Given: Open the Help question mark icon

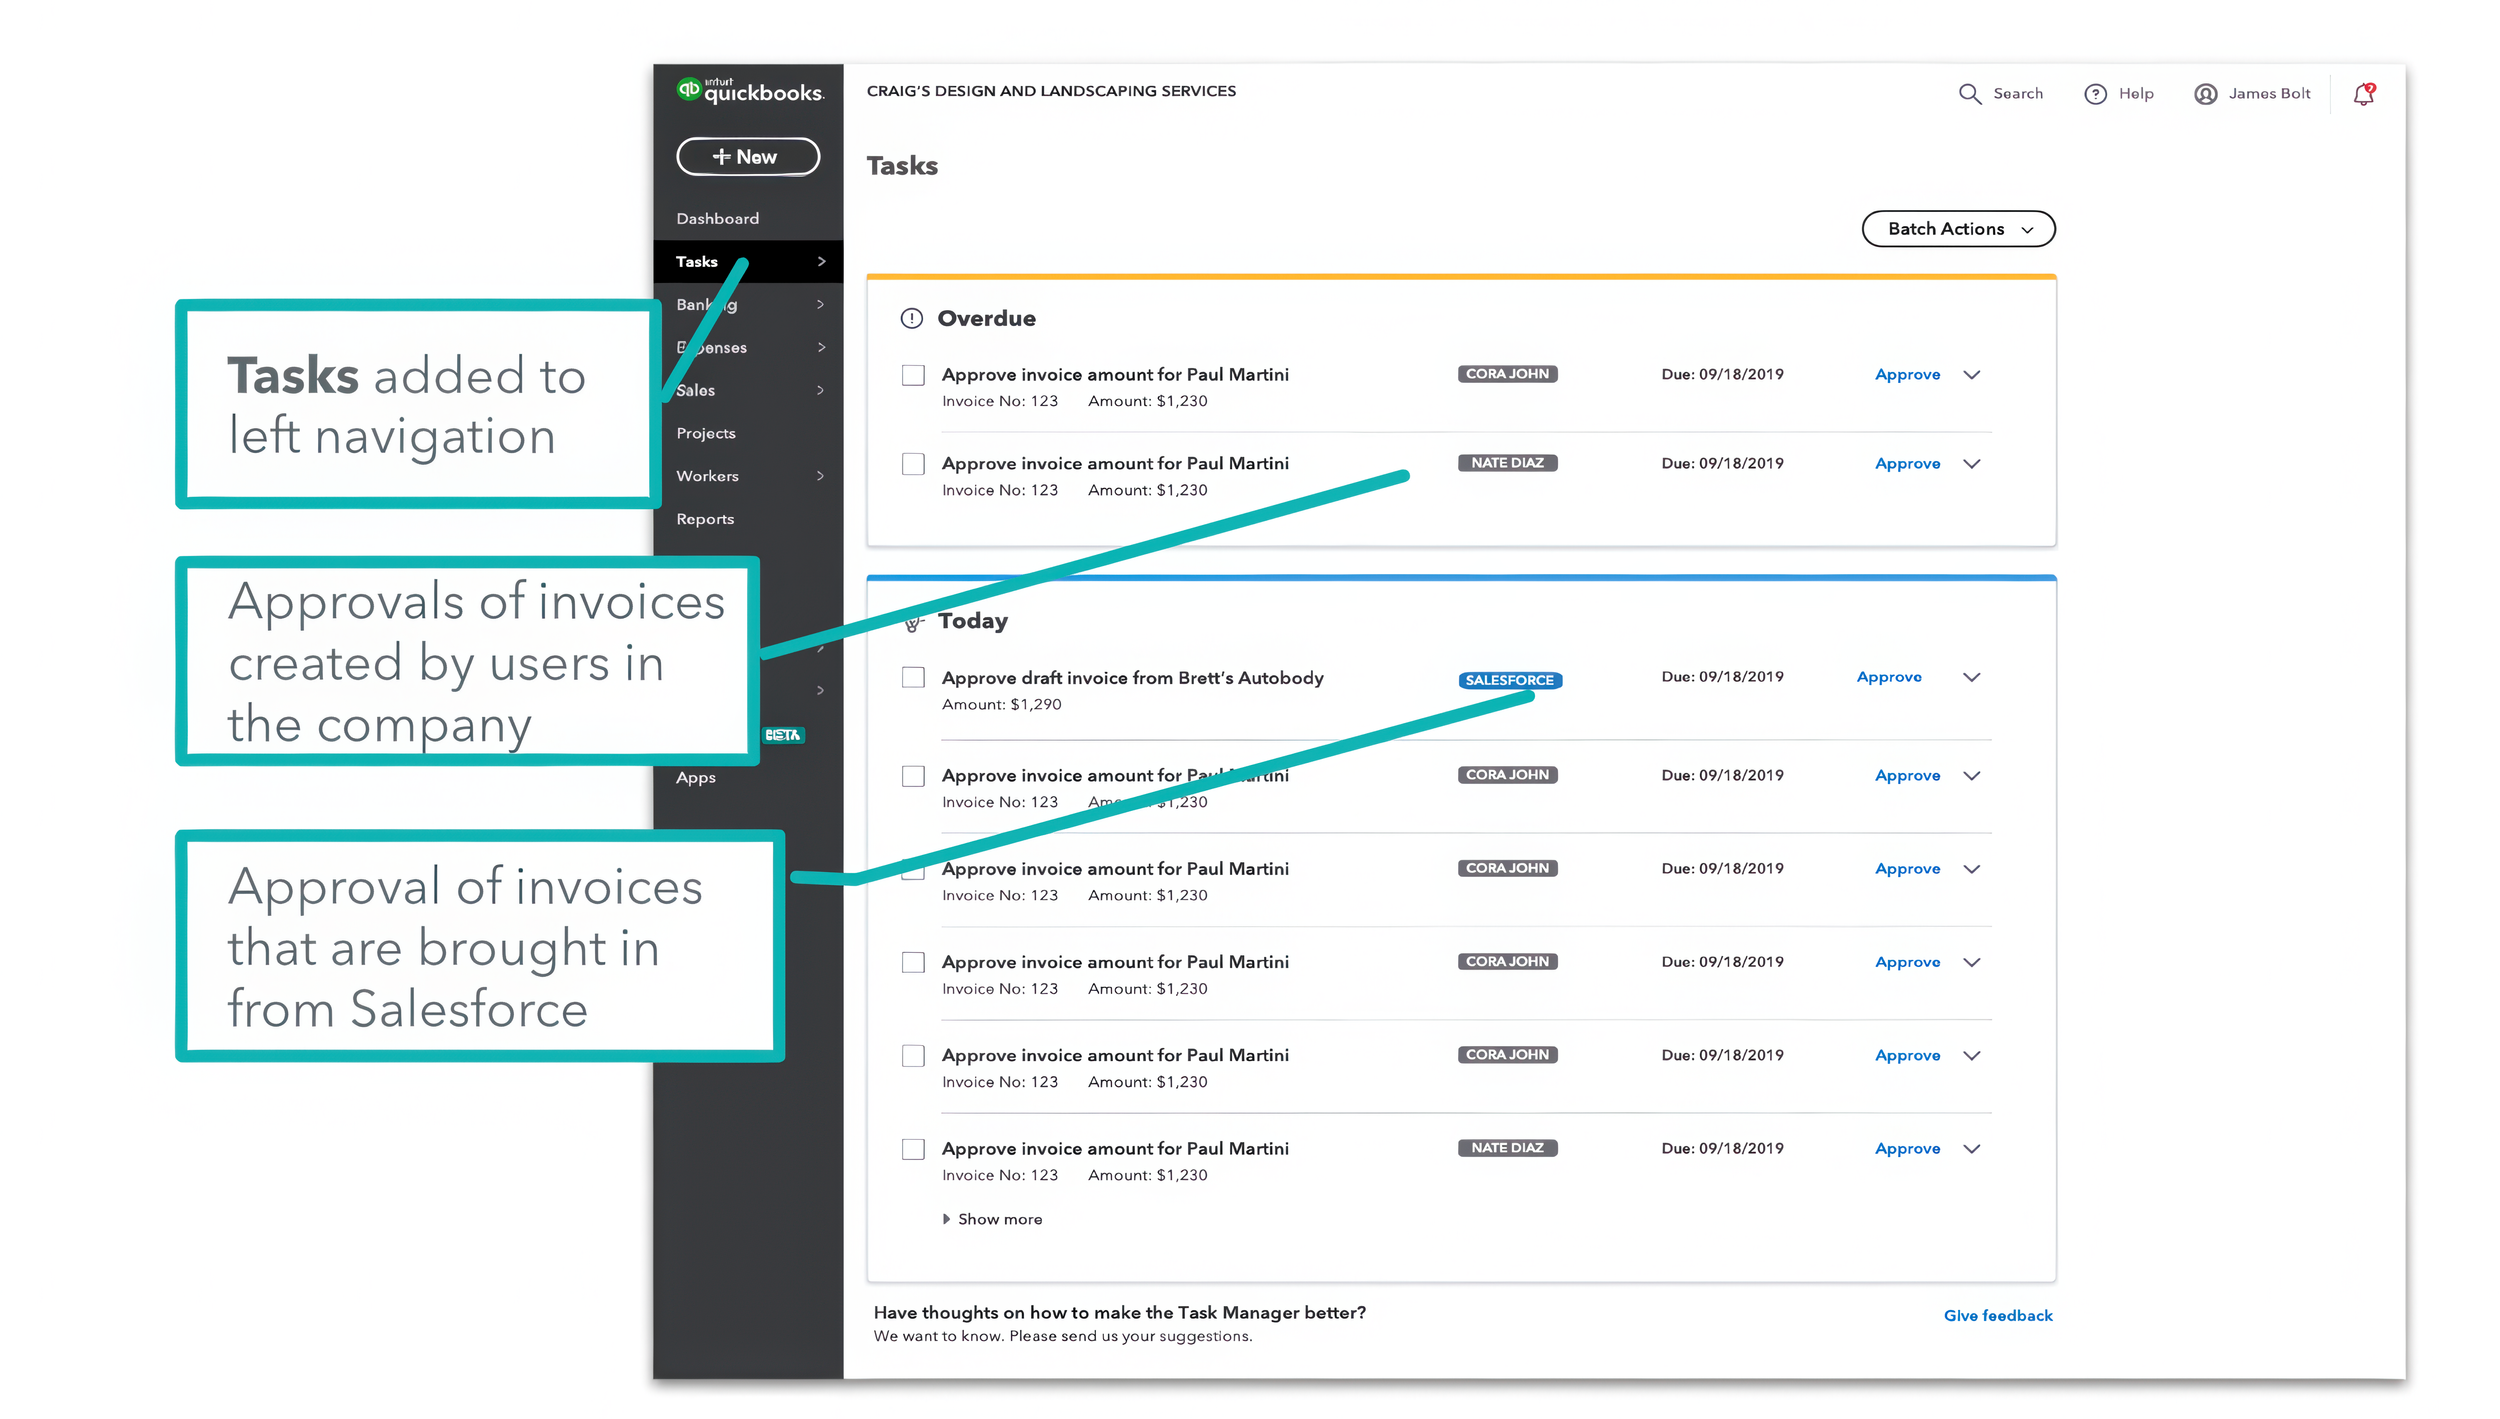Looking at the screenshot, I should click(2095, 94).
